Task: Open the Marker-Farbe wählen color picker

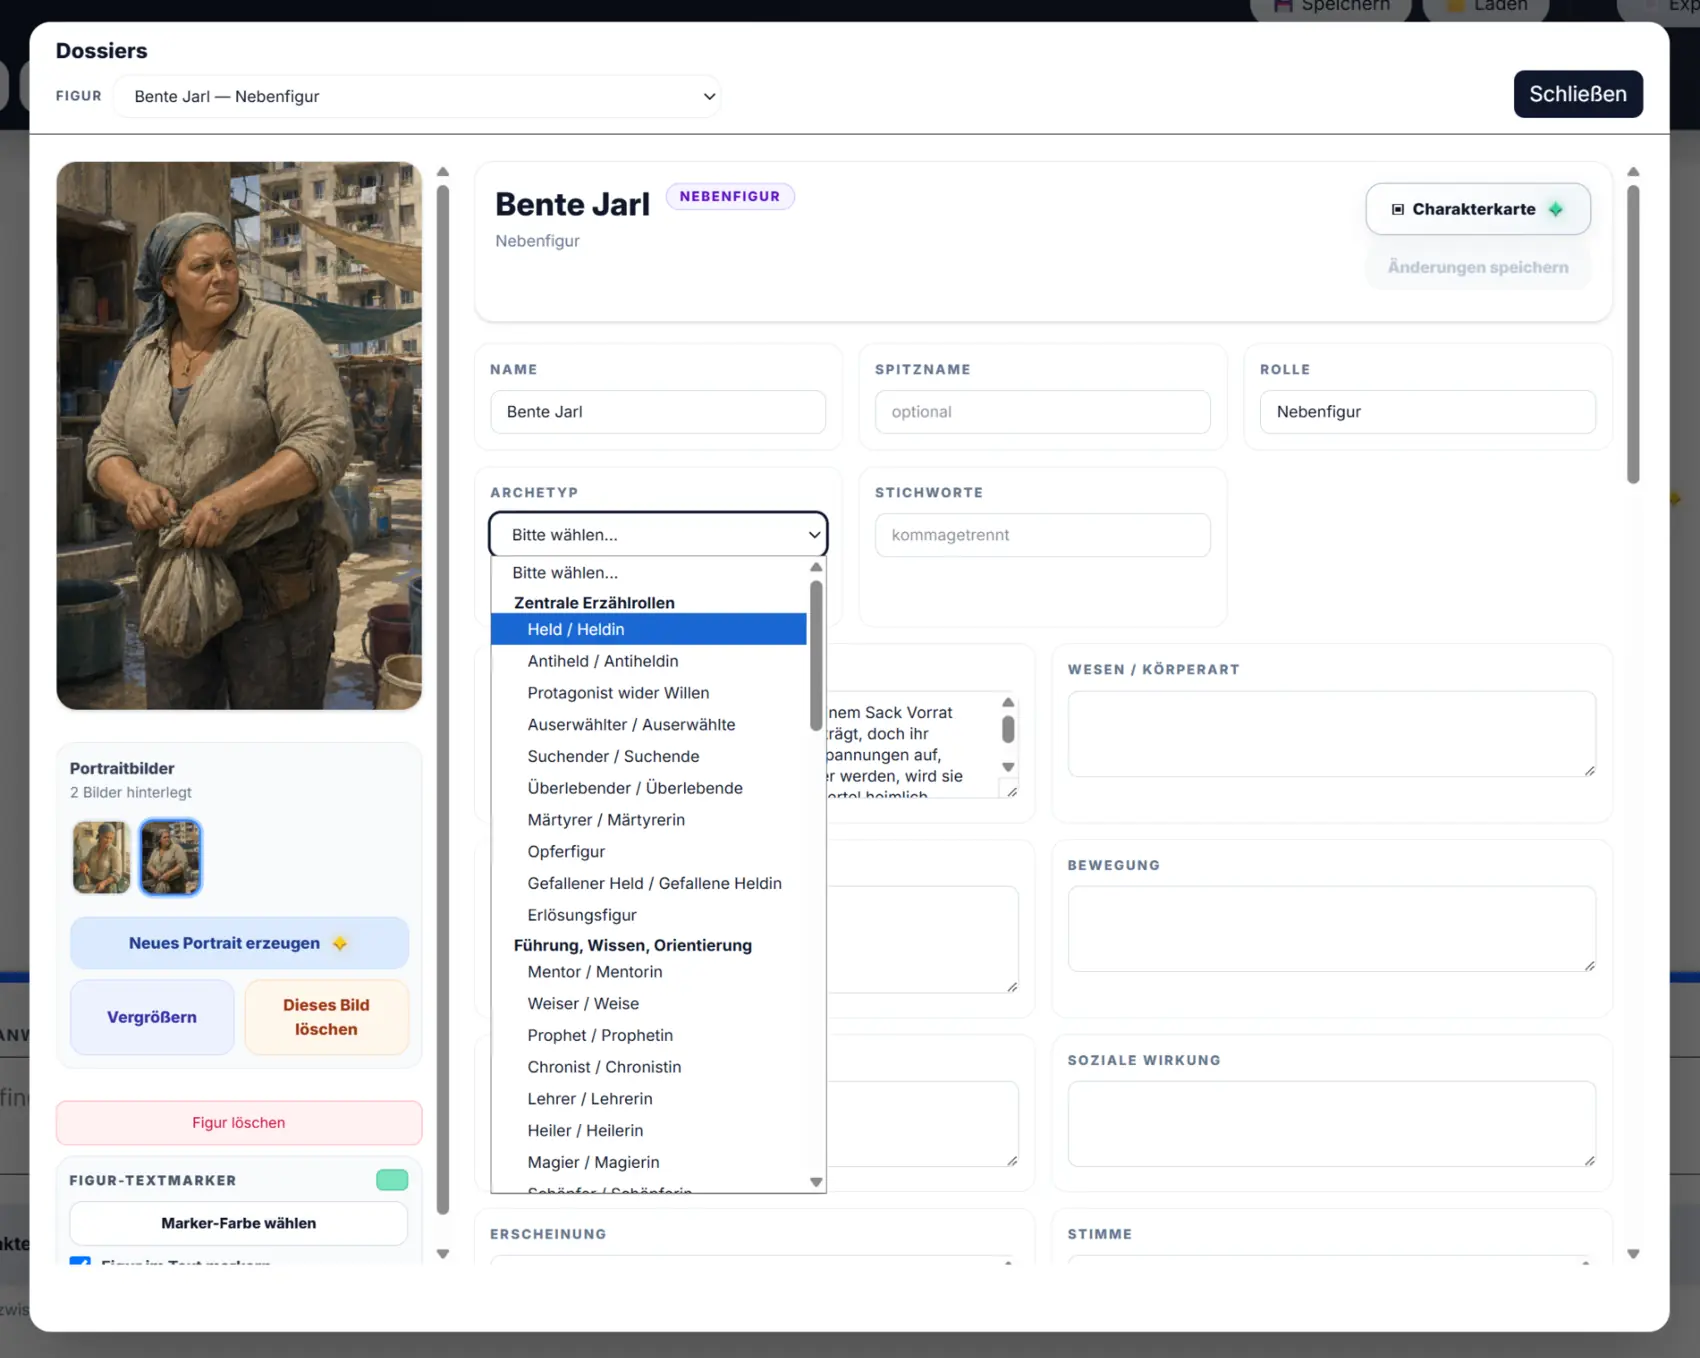Action: click(239, 1223)
